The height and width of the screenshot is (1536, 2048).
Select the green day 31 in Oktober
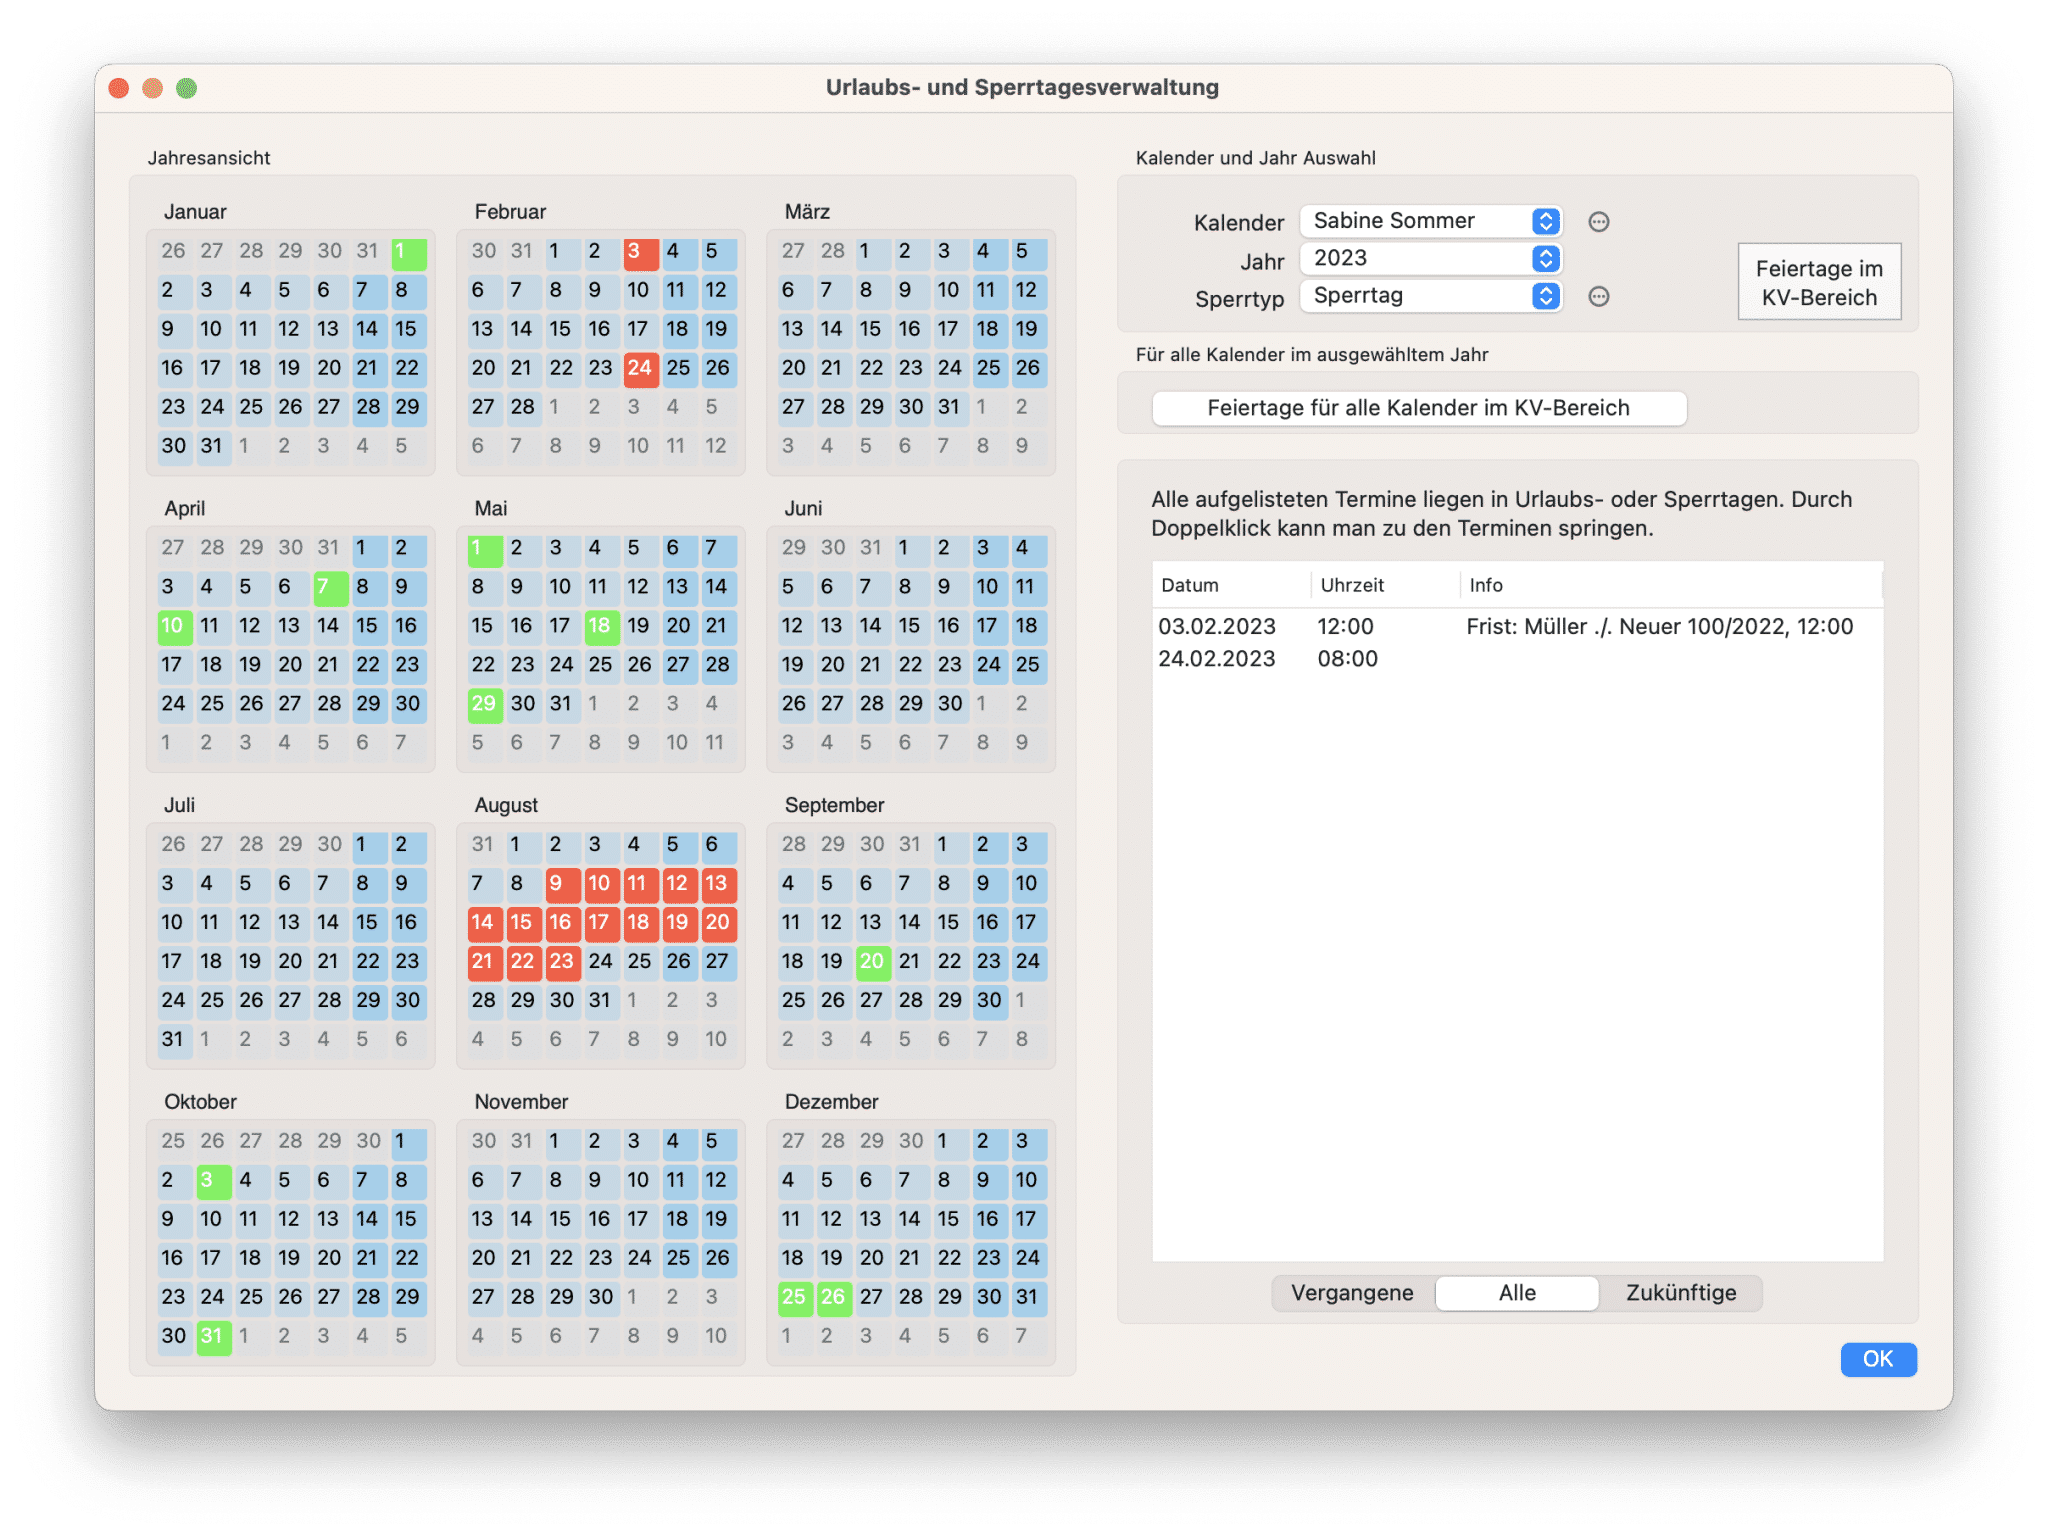tap(213, 1337)
